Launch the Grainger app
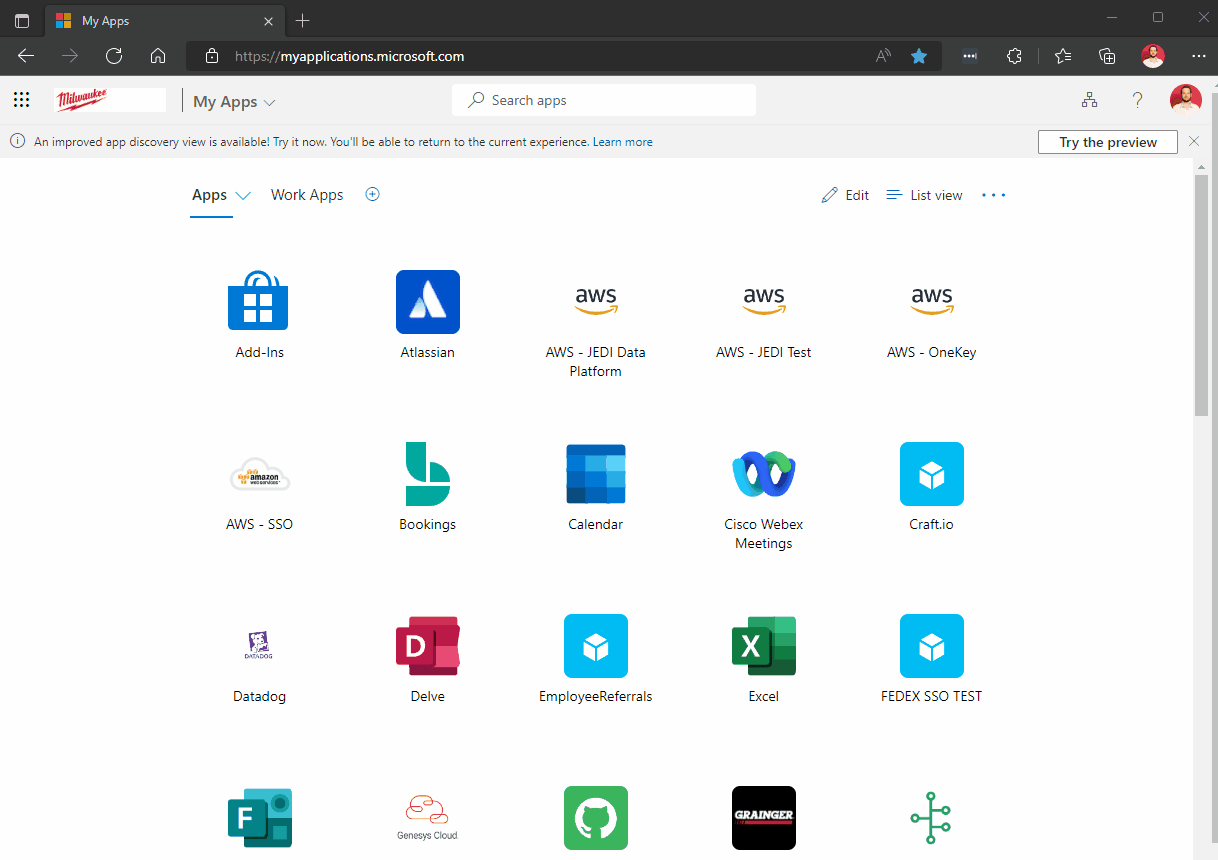1218x860 pixels. click(x=764, y=818)
